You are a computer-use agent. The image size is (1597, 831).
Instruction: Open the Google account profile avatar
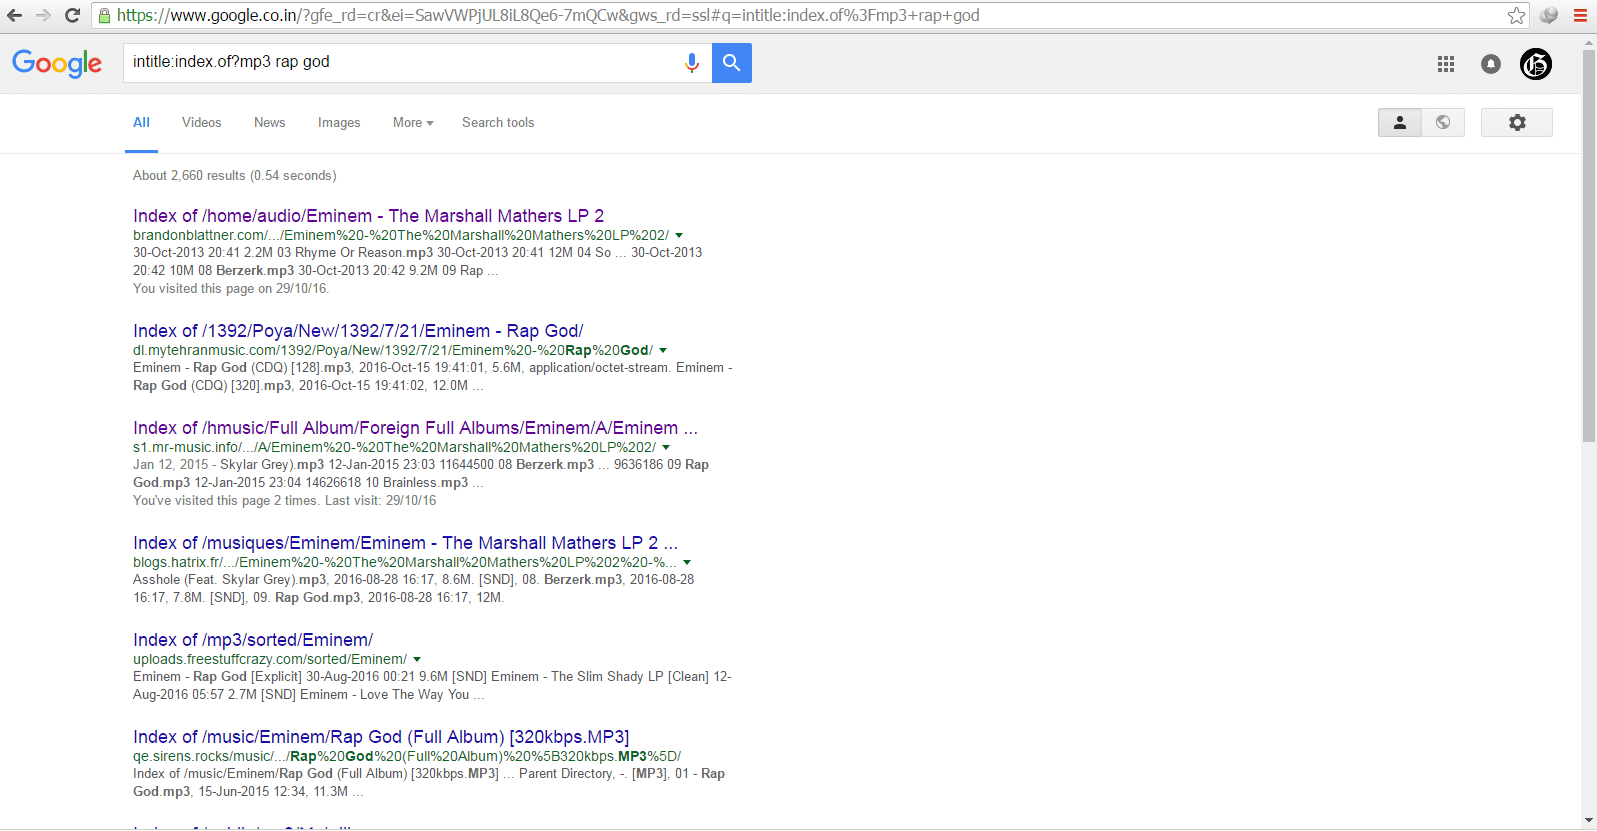(1536, 64)
